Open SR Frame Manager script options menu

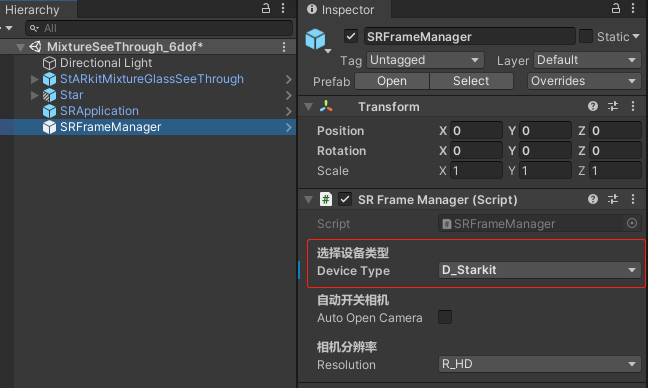(x=633, y=200)
